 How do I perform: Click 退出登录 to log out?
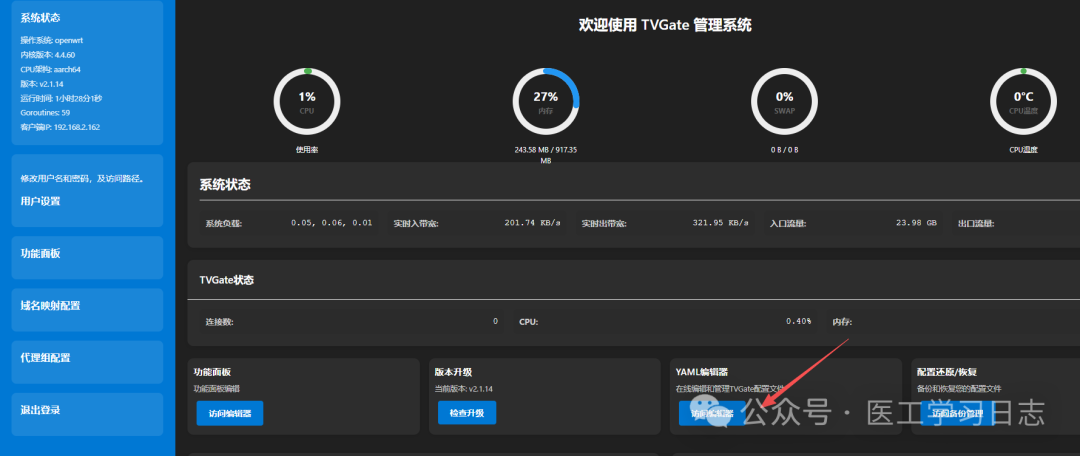coord(41,410)
